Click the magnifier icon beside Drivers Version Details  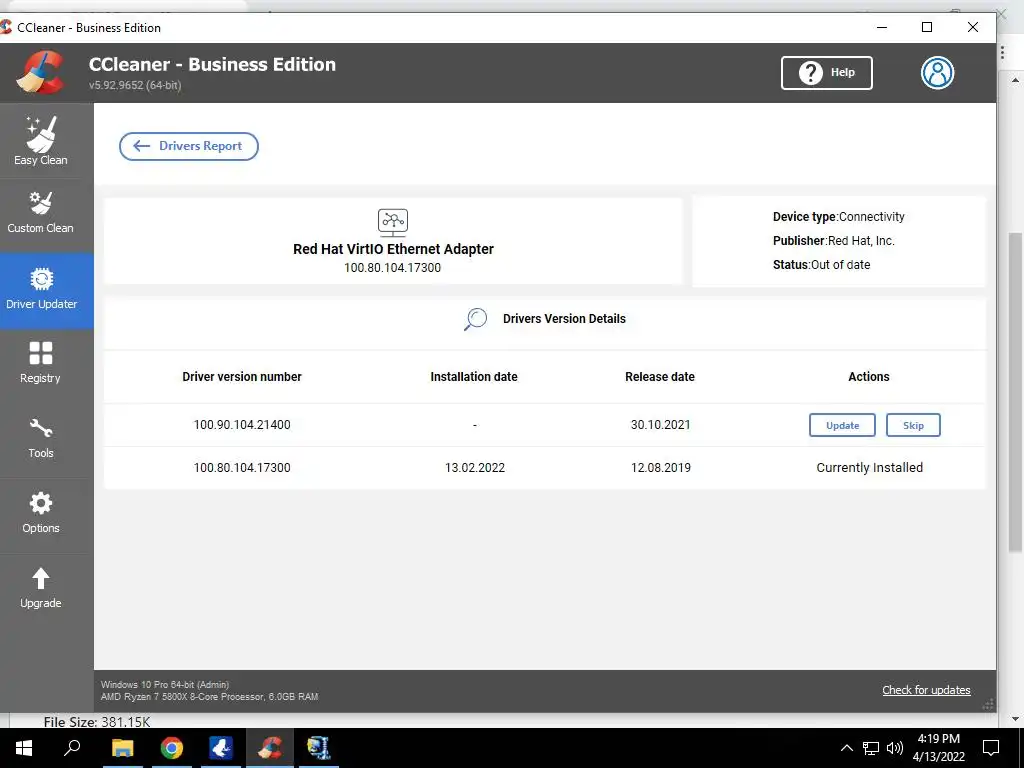pos(475,319)
